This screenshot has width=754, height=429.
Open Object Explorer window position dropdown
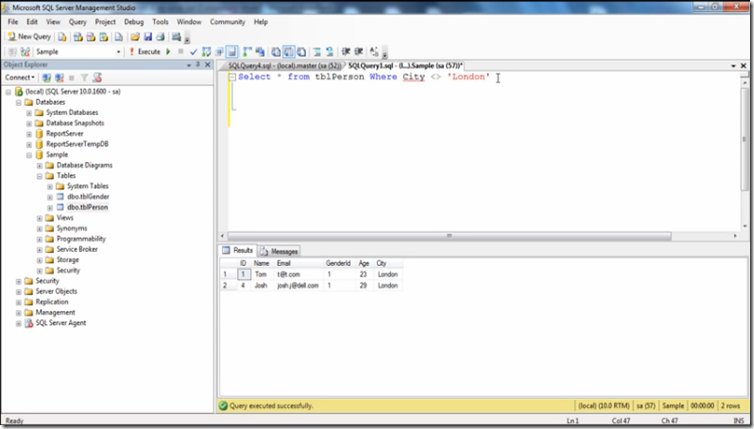[188, 65]
